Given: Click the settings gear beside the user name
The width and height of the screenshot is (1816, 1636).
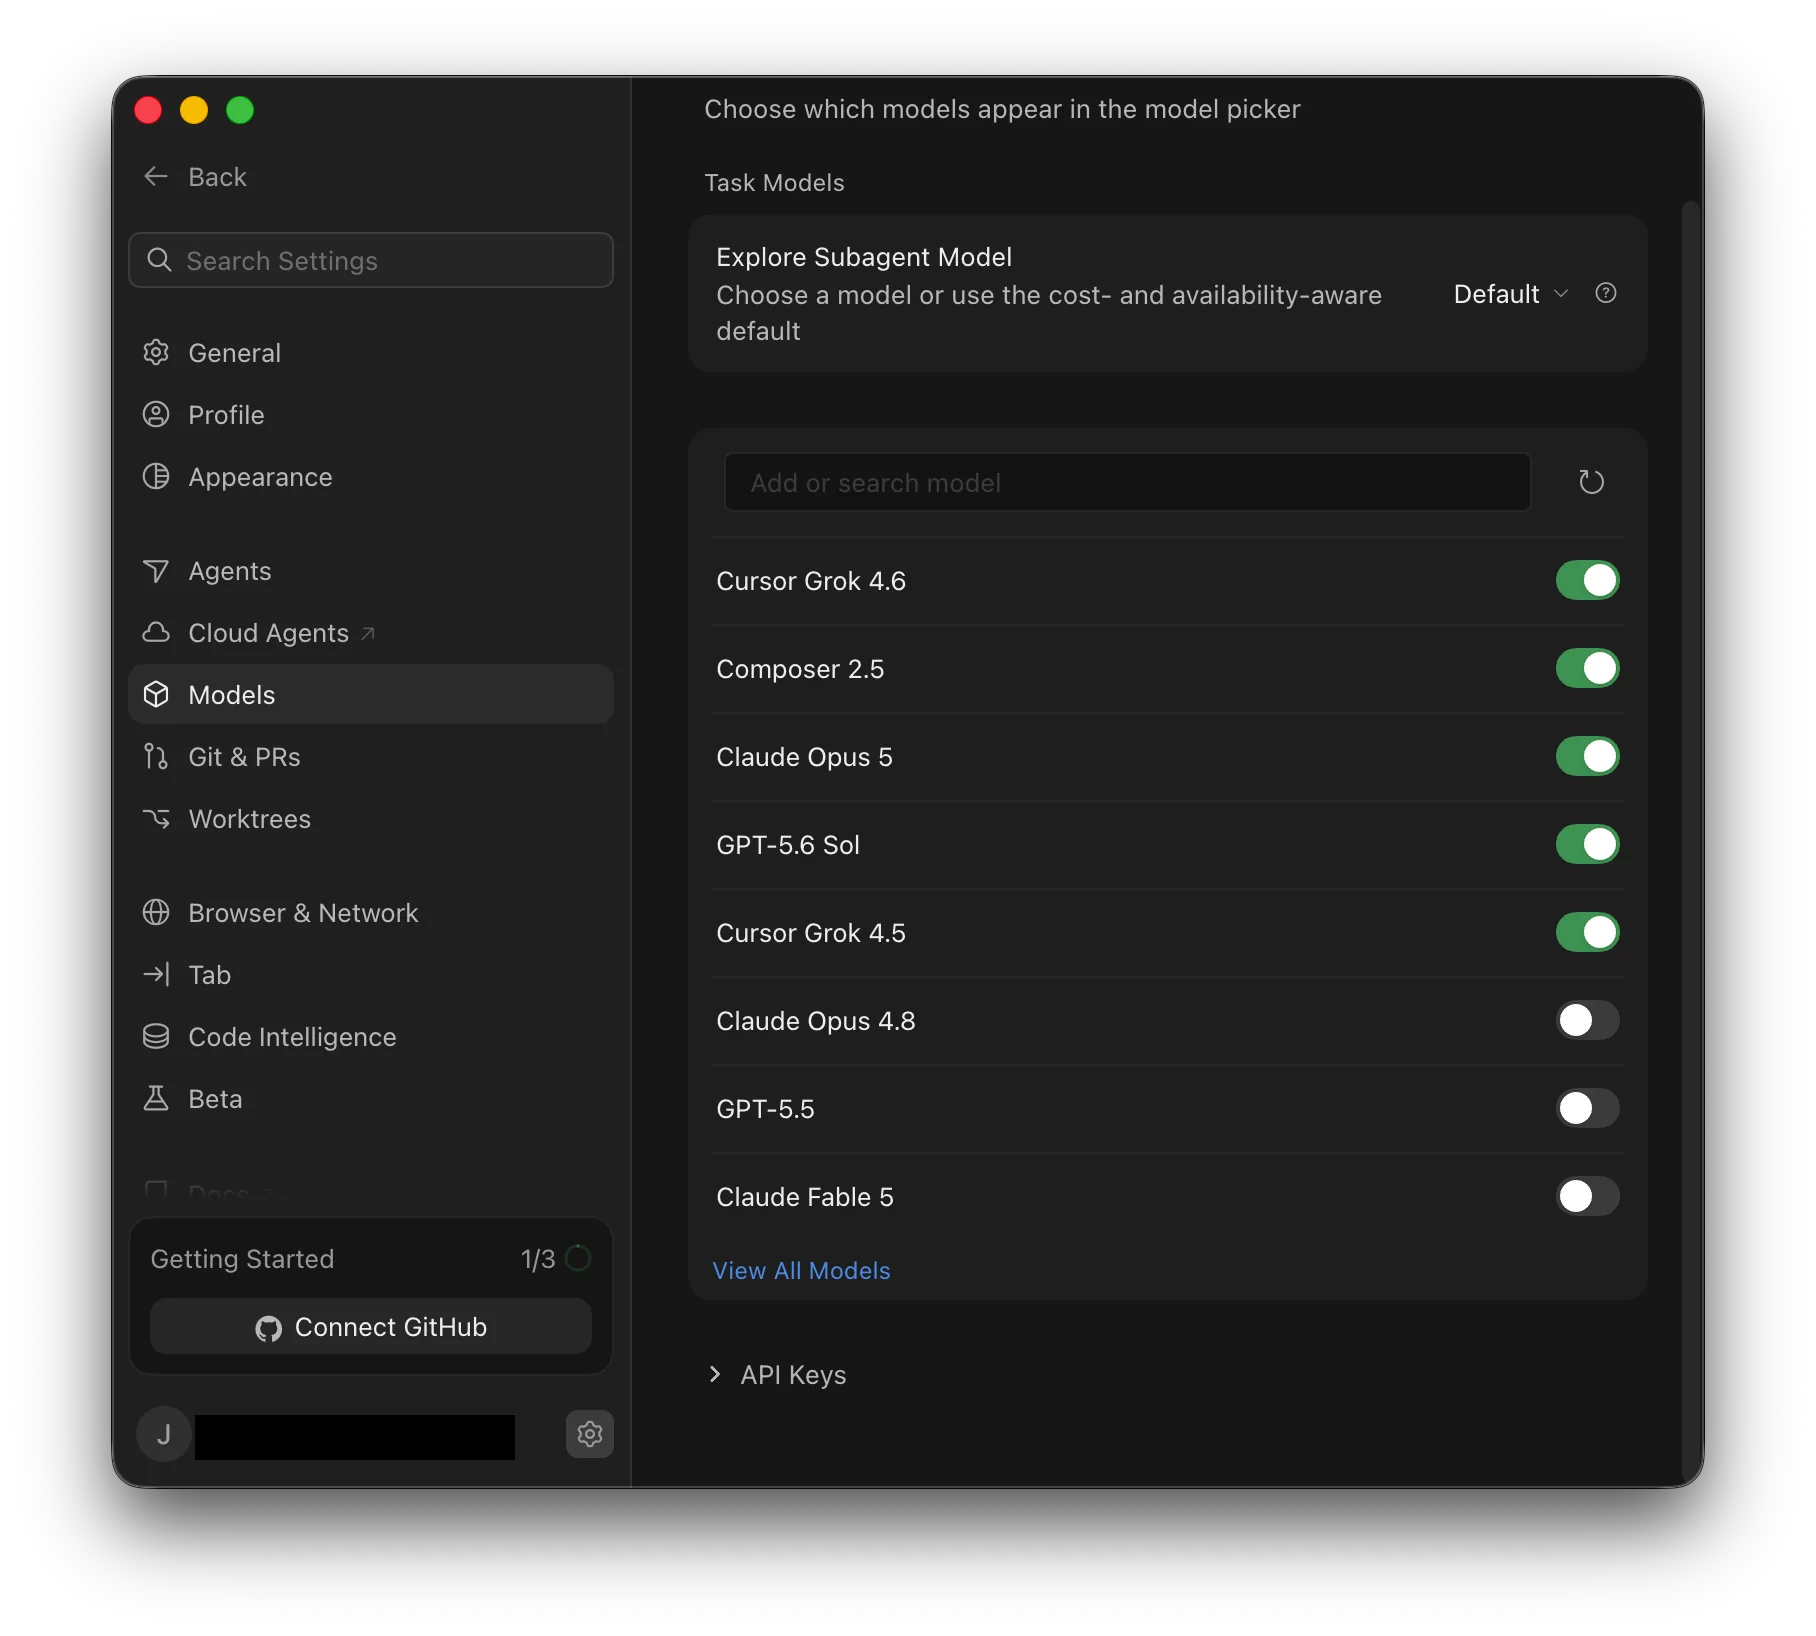Looking at the screenshot, I should click(590, 1434).
